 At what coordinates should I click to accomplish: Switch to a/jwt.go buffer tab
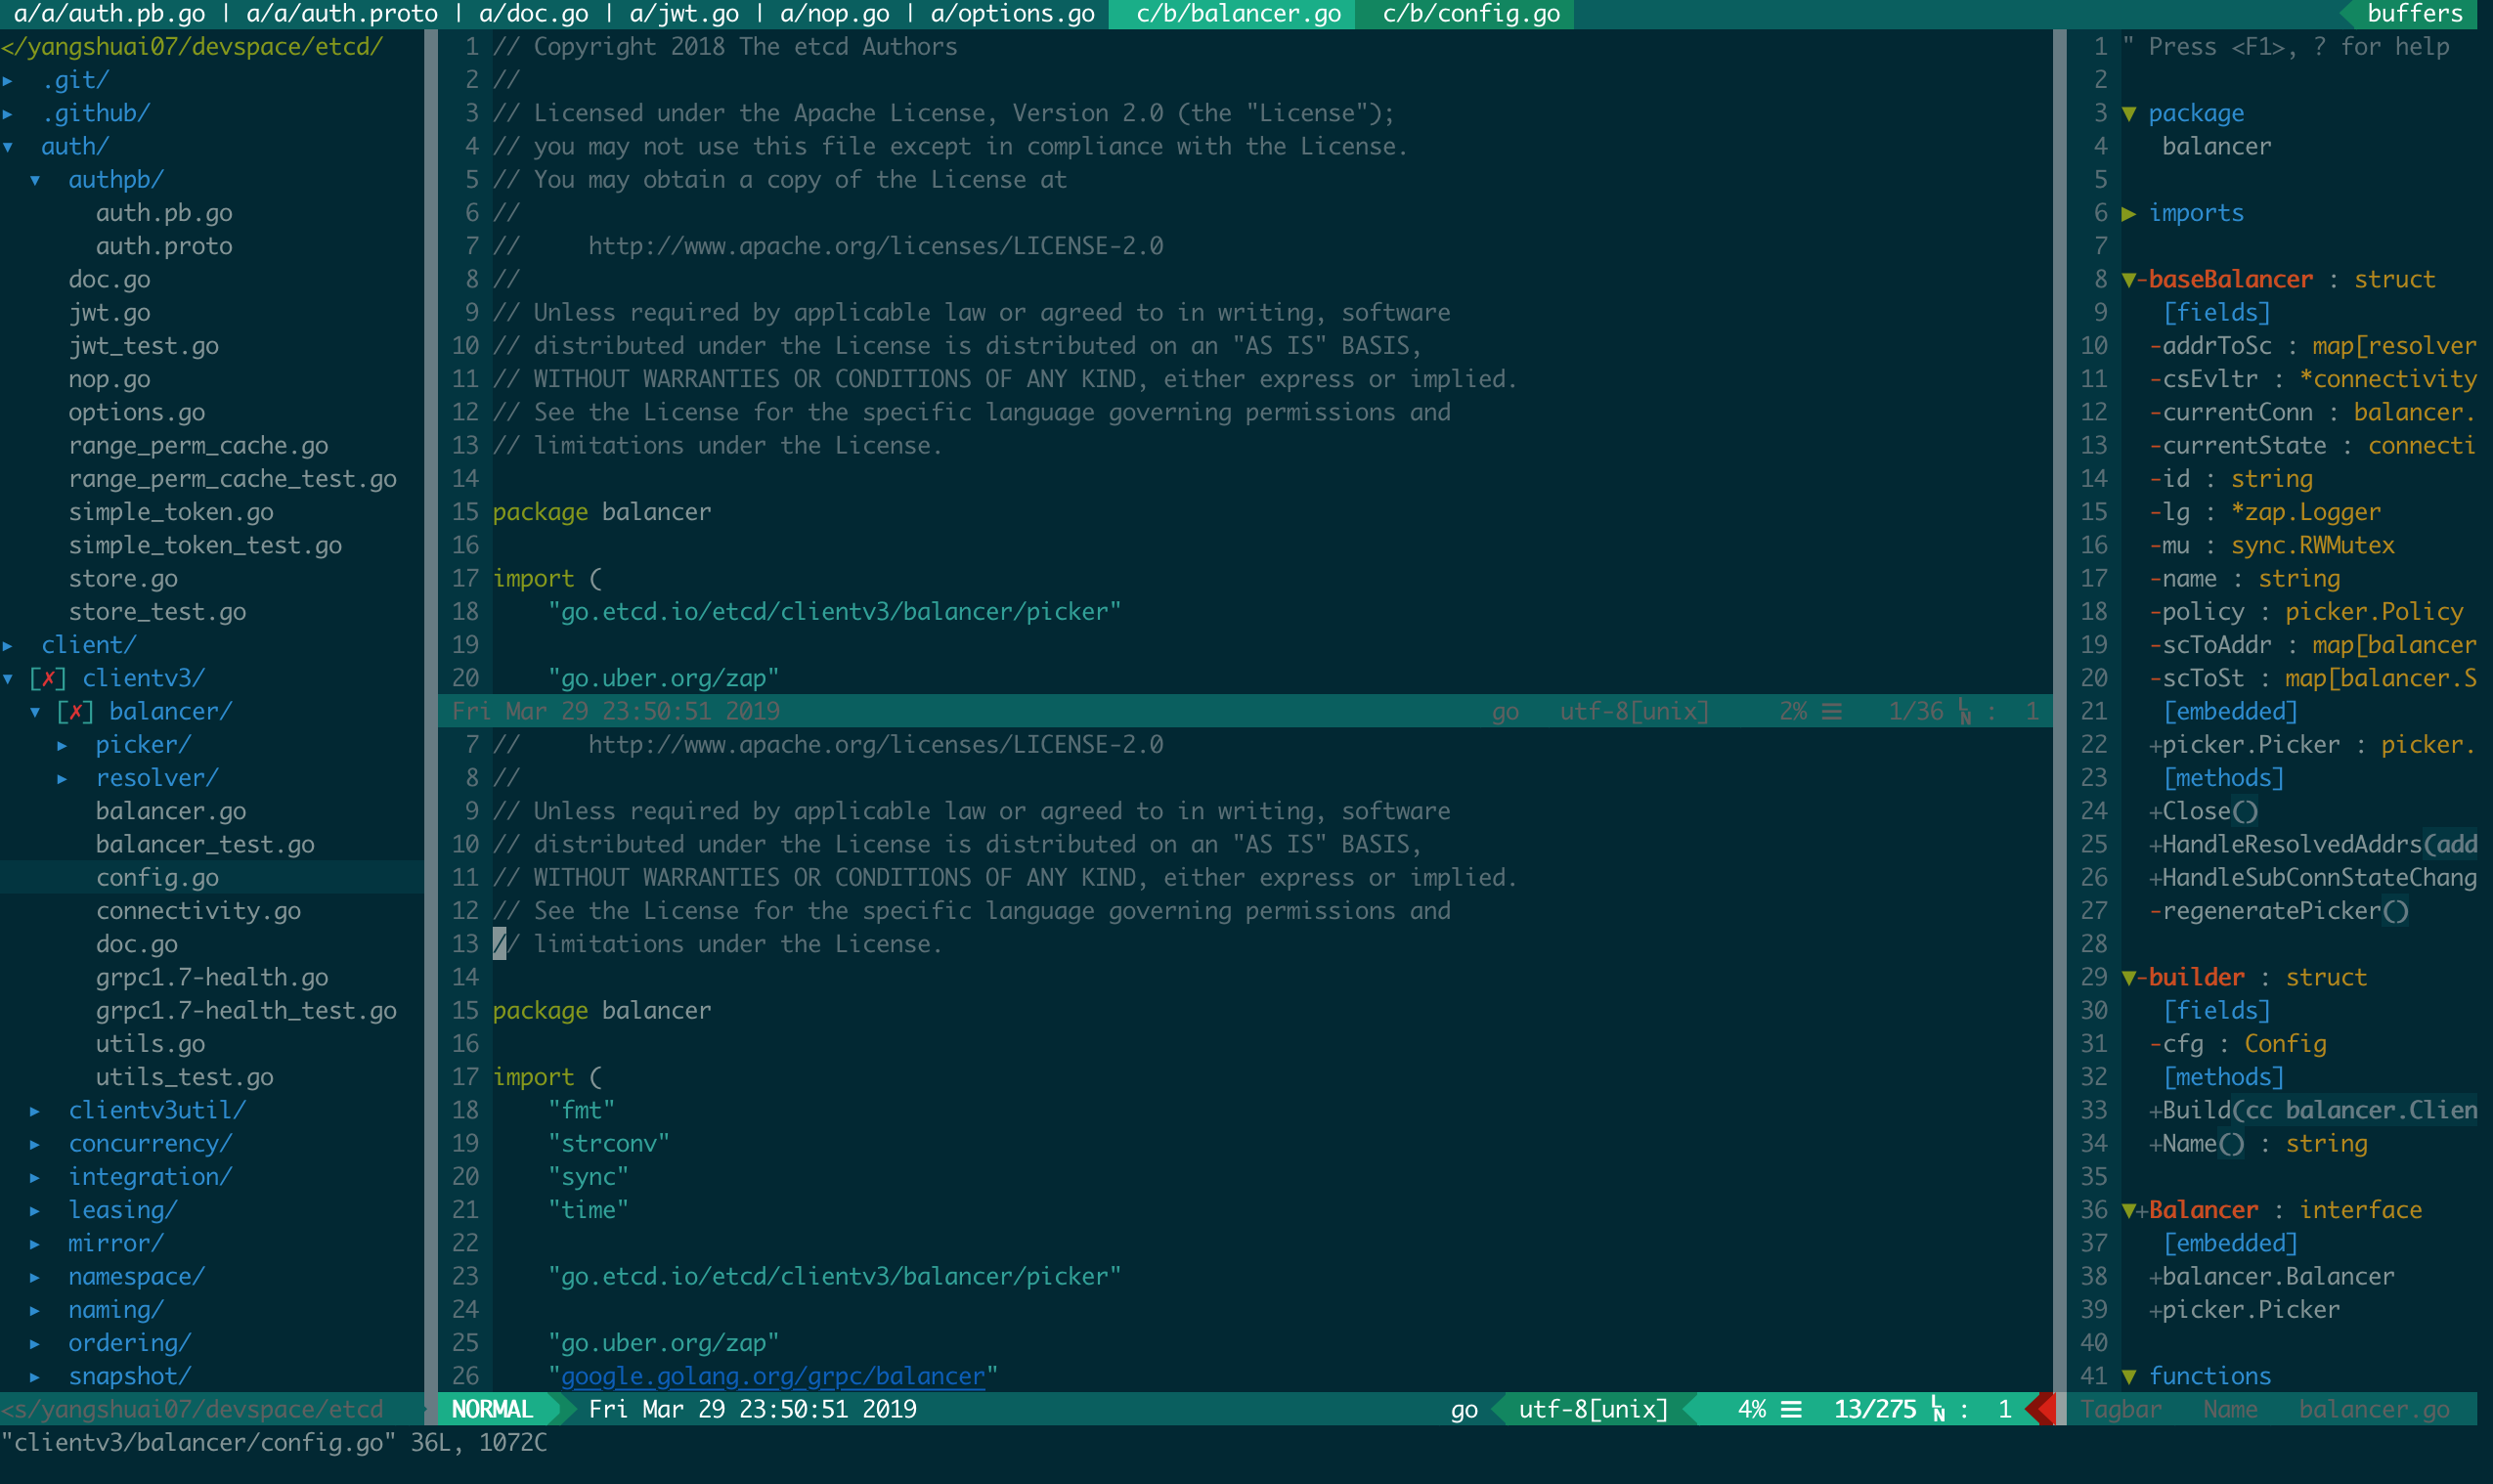(x=685, y=14)
